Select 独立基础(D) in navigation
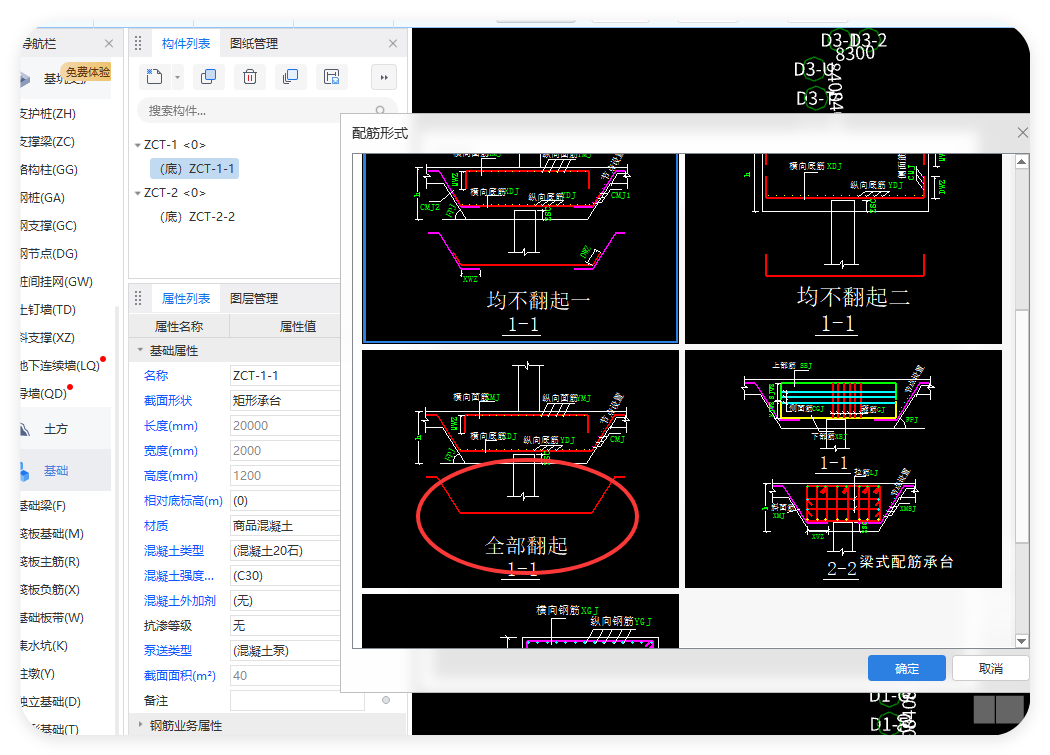 click(51, 702)
